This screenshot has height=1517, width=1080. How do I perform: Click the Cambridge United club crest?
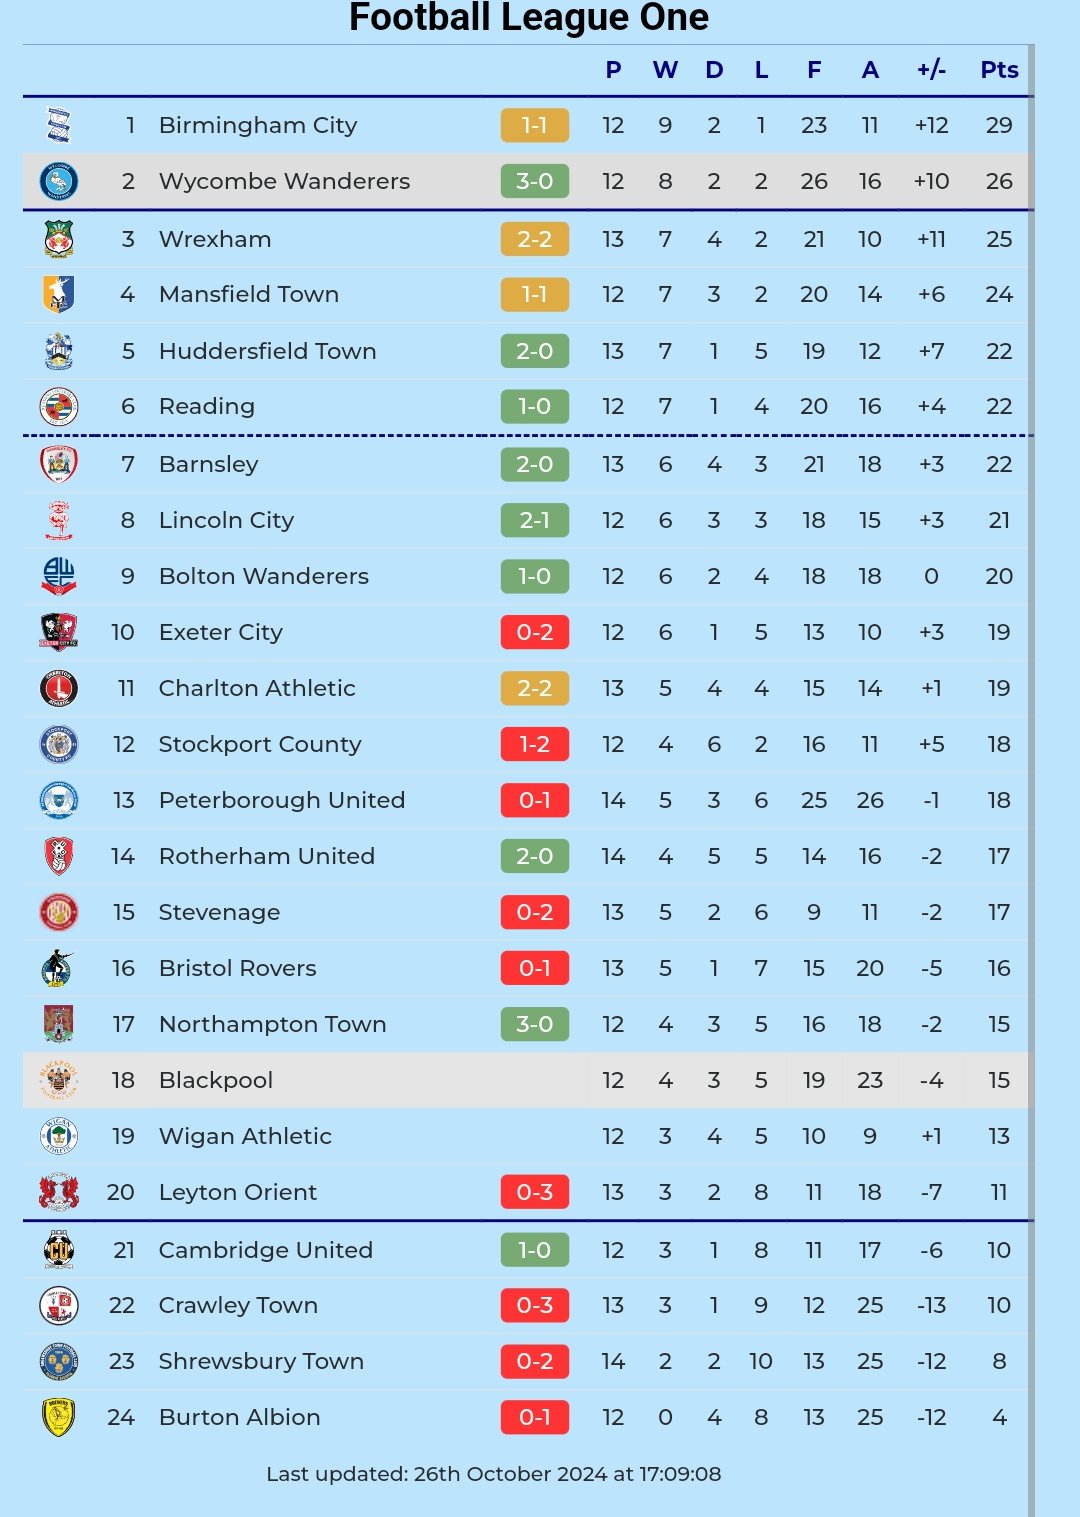[x=59, y=1250]
